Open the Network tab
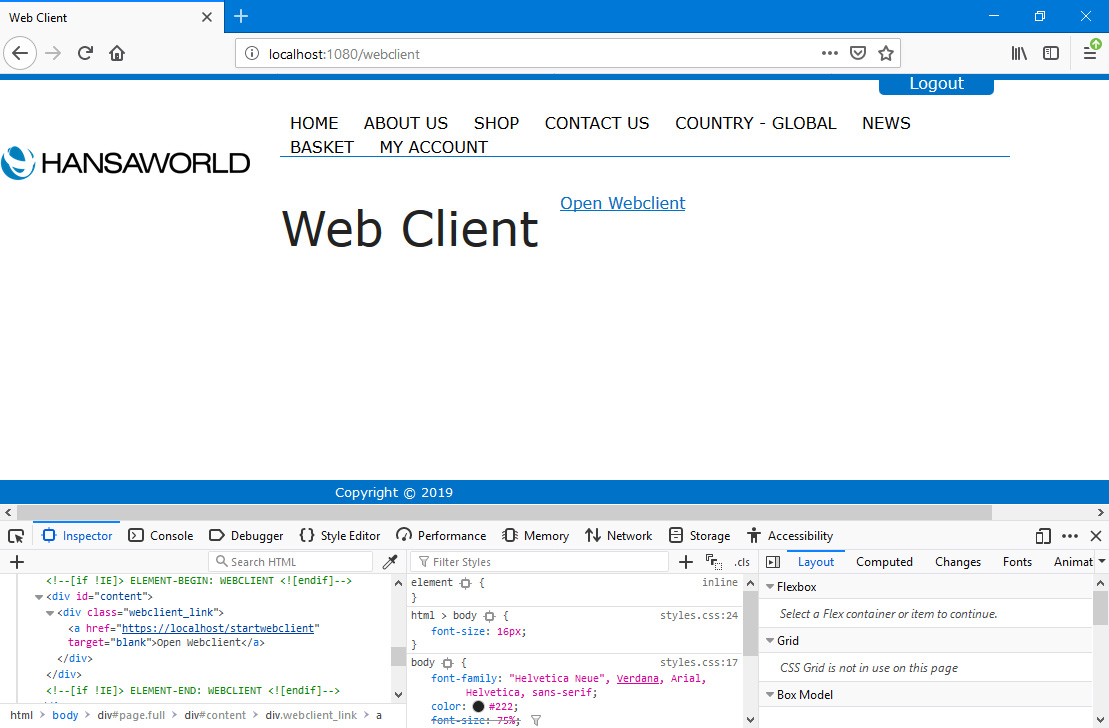1109x728 pixels. 619,536
